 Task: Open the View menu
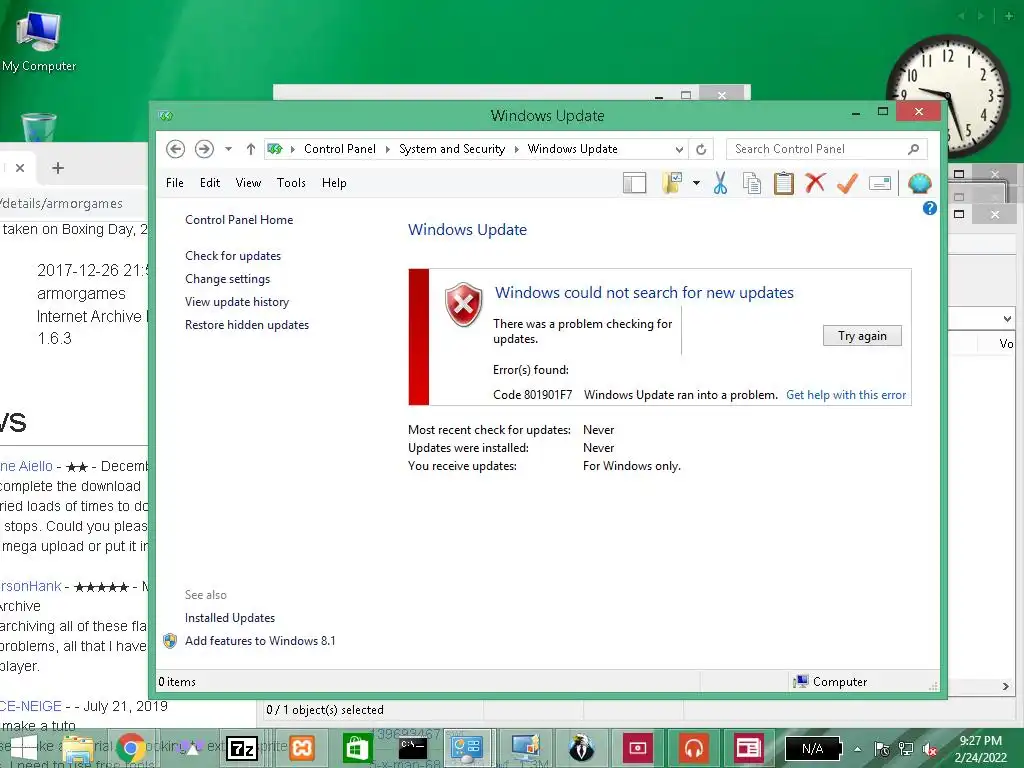[x=248, y=183]
